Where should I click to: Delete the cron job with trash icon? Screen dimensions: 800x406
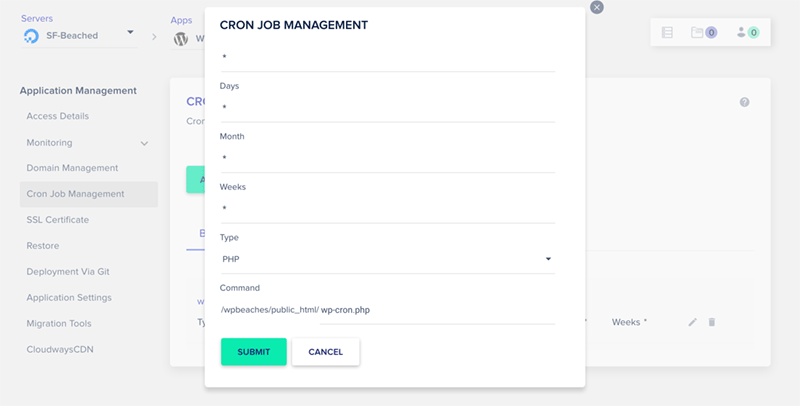point(712,322)
